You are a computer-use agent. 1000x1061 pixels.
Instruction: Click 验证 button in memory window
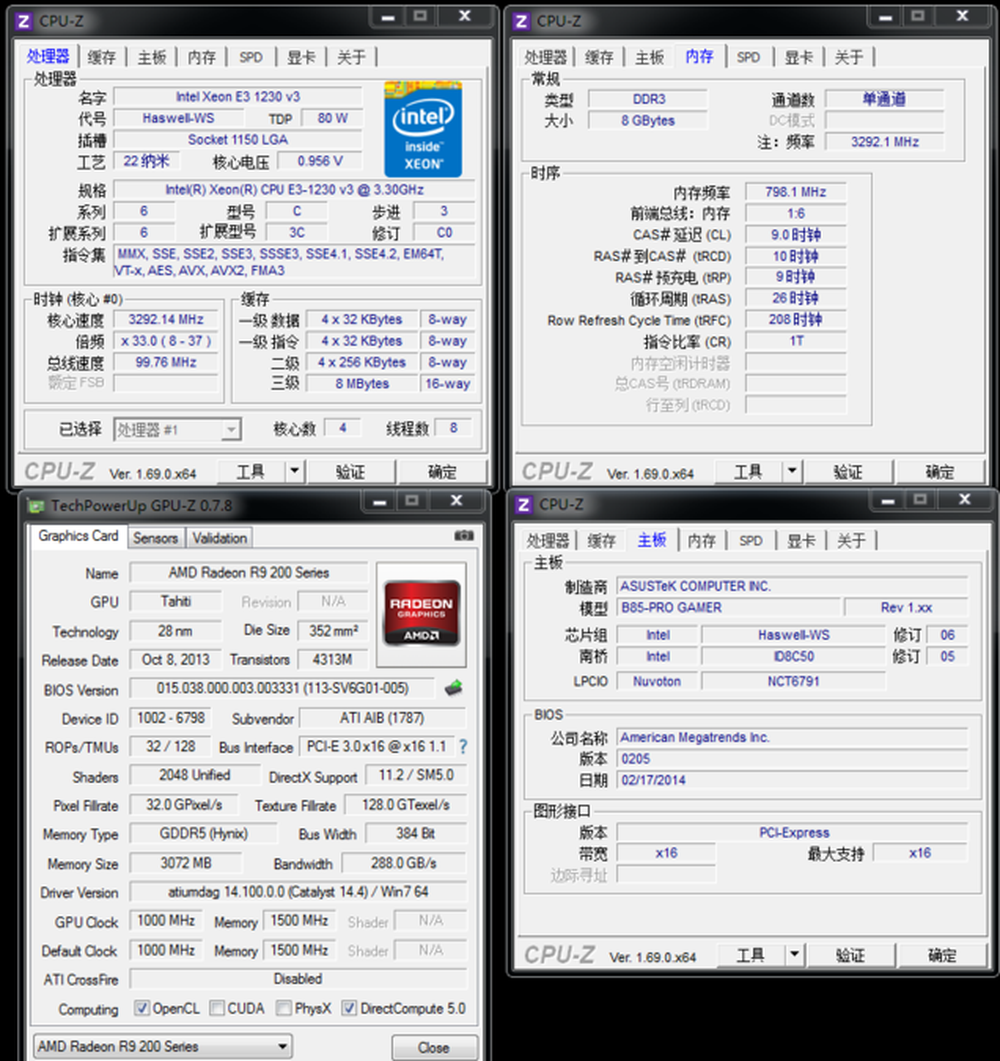pos(848,472)
